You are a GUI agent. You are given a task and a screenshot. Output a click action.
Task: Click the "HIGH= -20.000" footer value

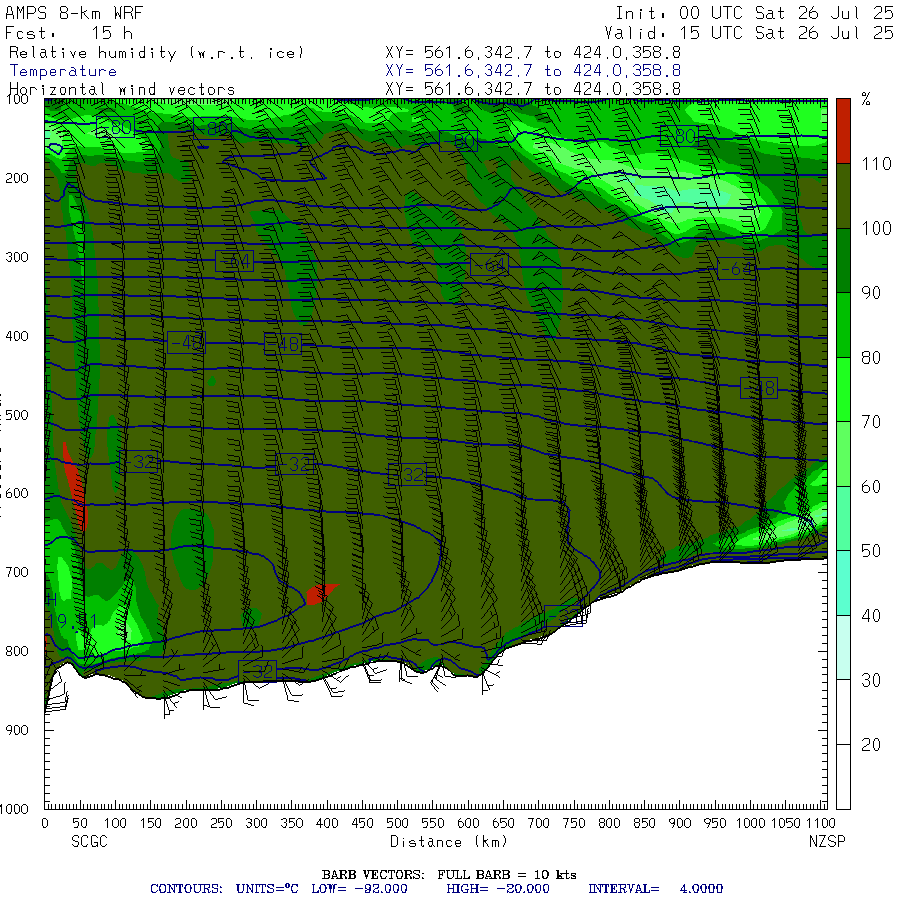pyautogui.click(x=498, y=889)
